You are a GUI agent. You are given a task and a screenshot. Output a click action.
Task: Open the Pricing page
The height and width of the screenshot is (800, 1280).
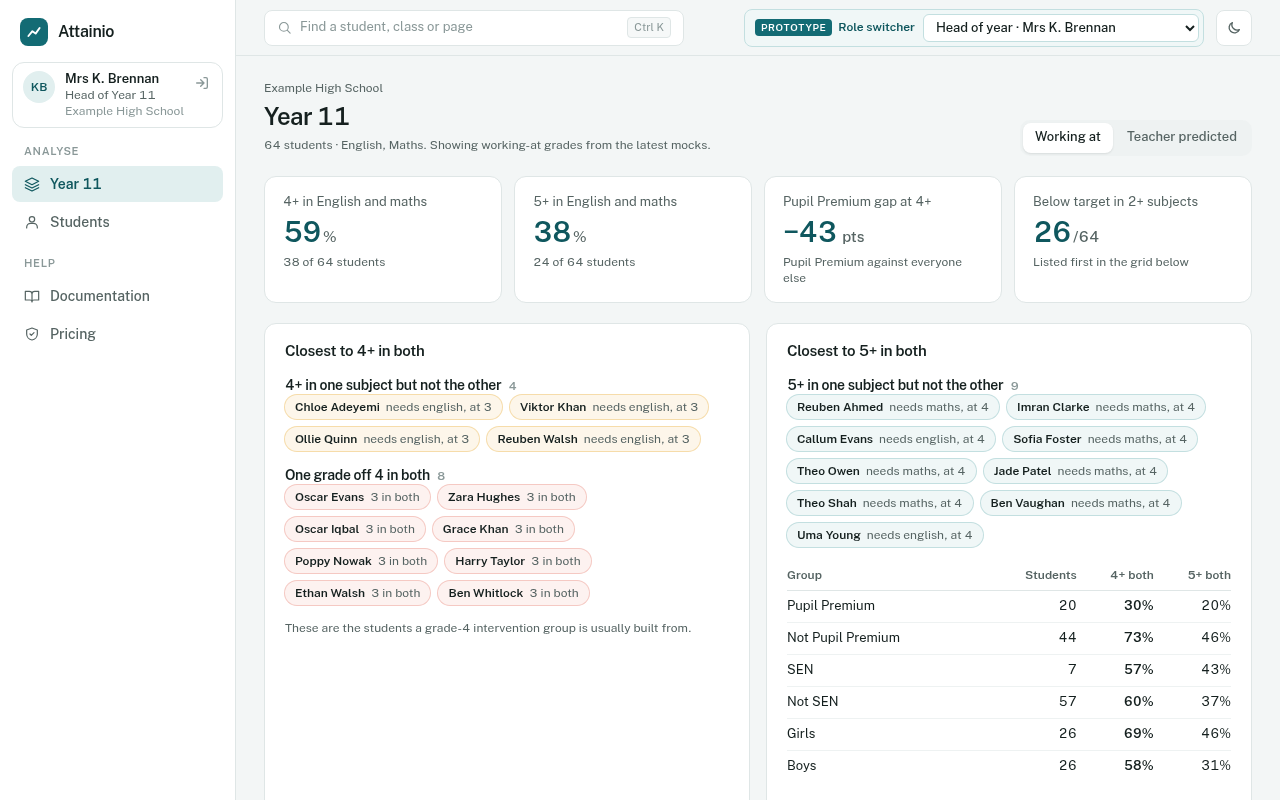click(117, 334)
